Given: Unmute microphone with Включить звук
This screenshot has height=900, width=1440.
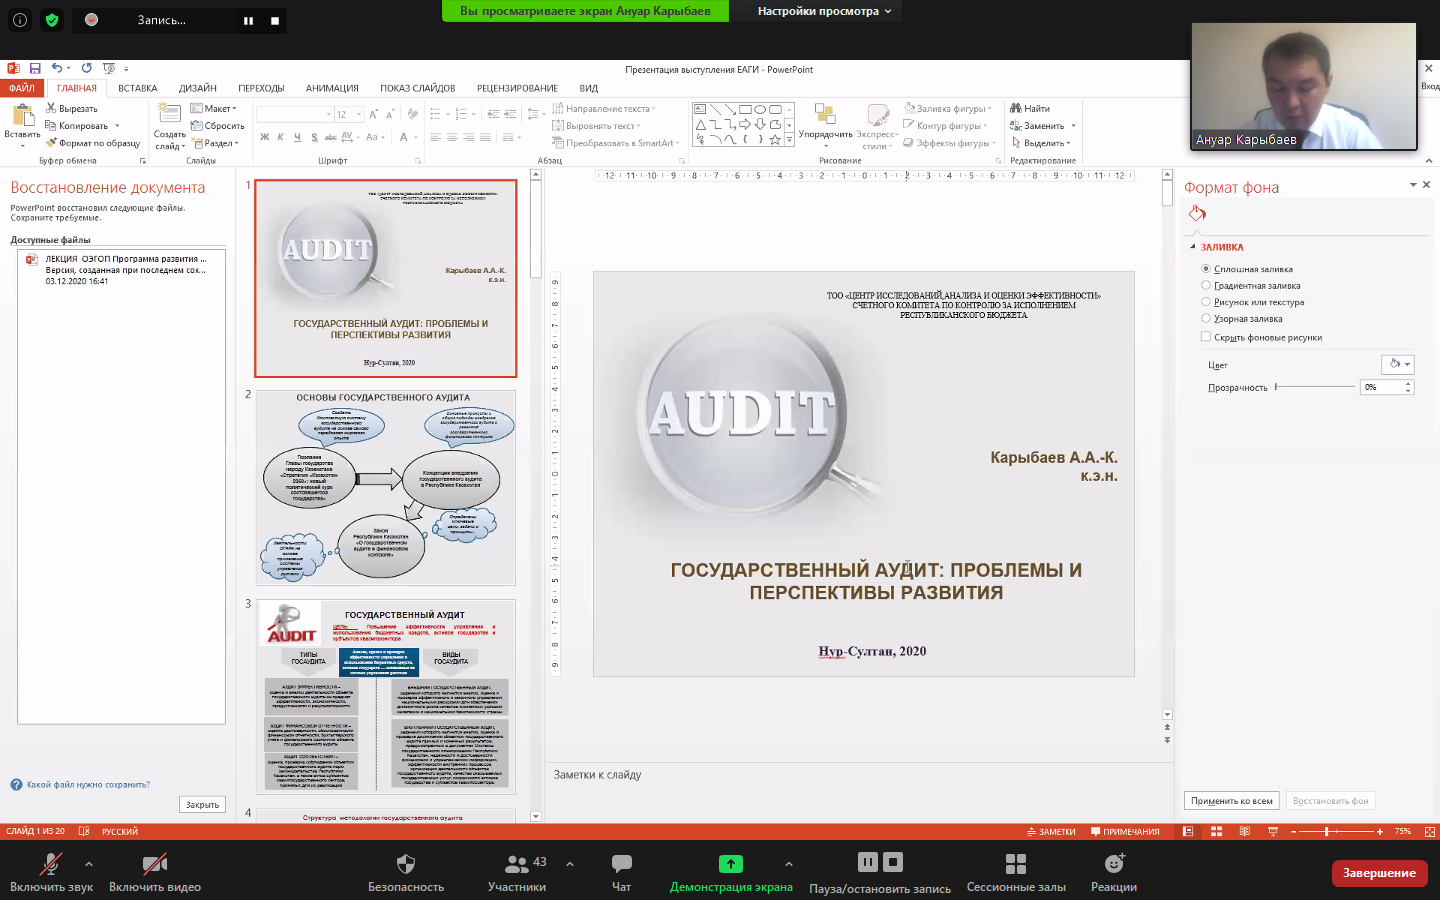Looking at the screenshot, I should pos(51,872).
